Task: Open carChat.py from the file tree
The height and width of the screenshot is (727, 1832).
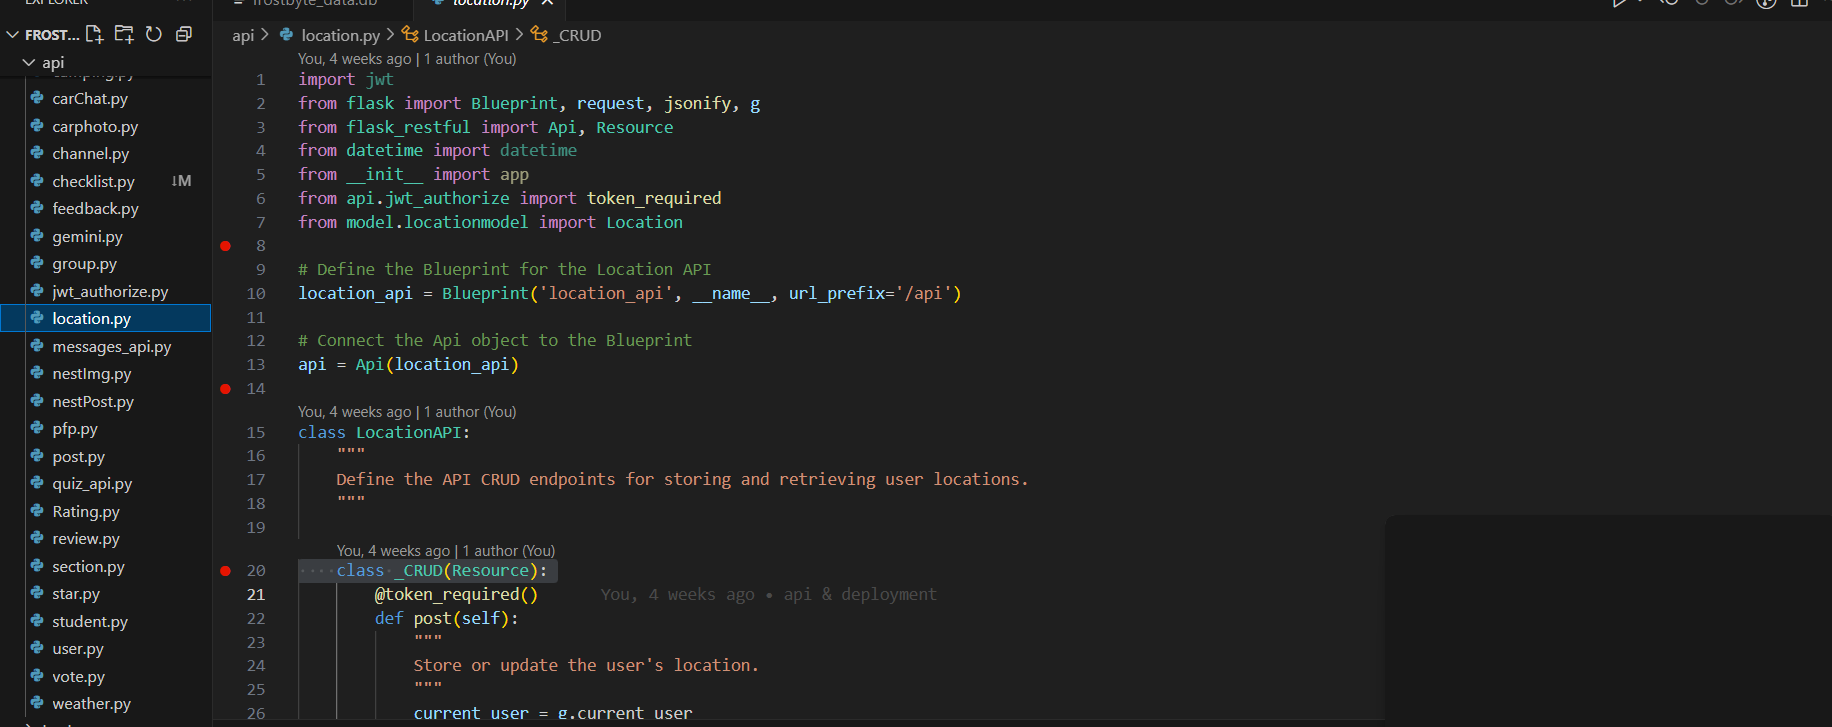Action: (90, 99)
